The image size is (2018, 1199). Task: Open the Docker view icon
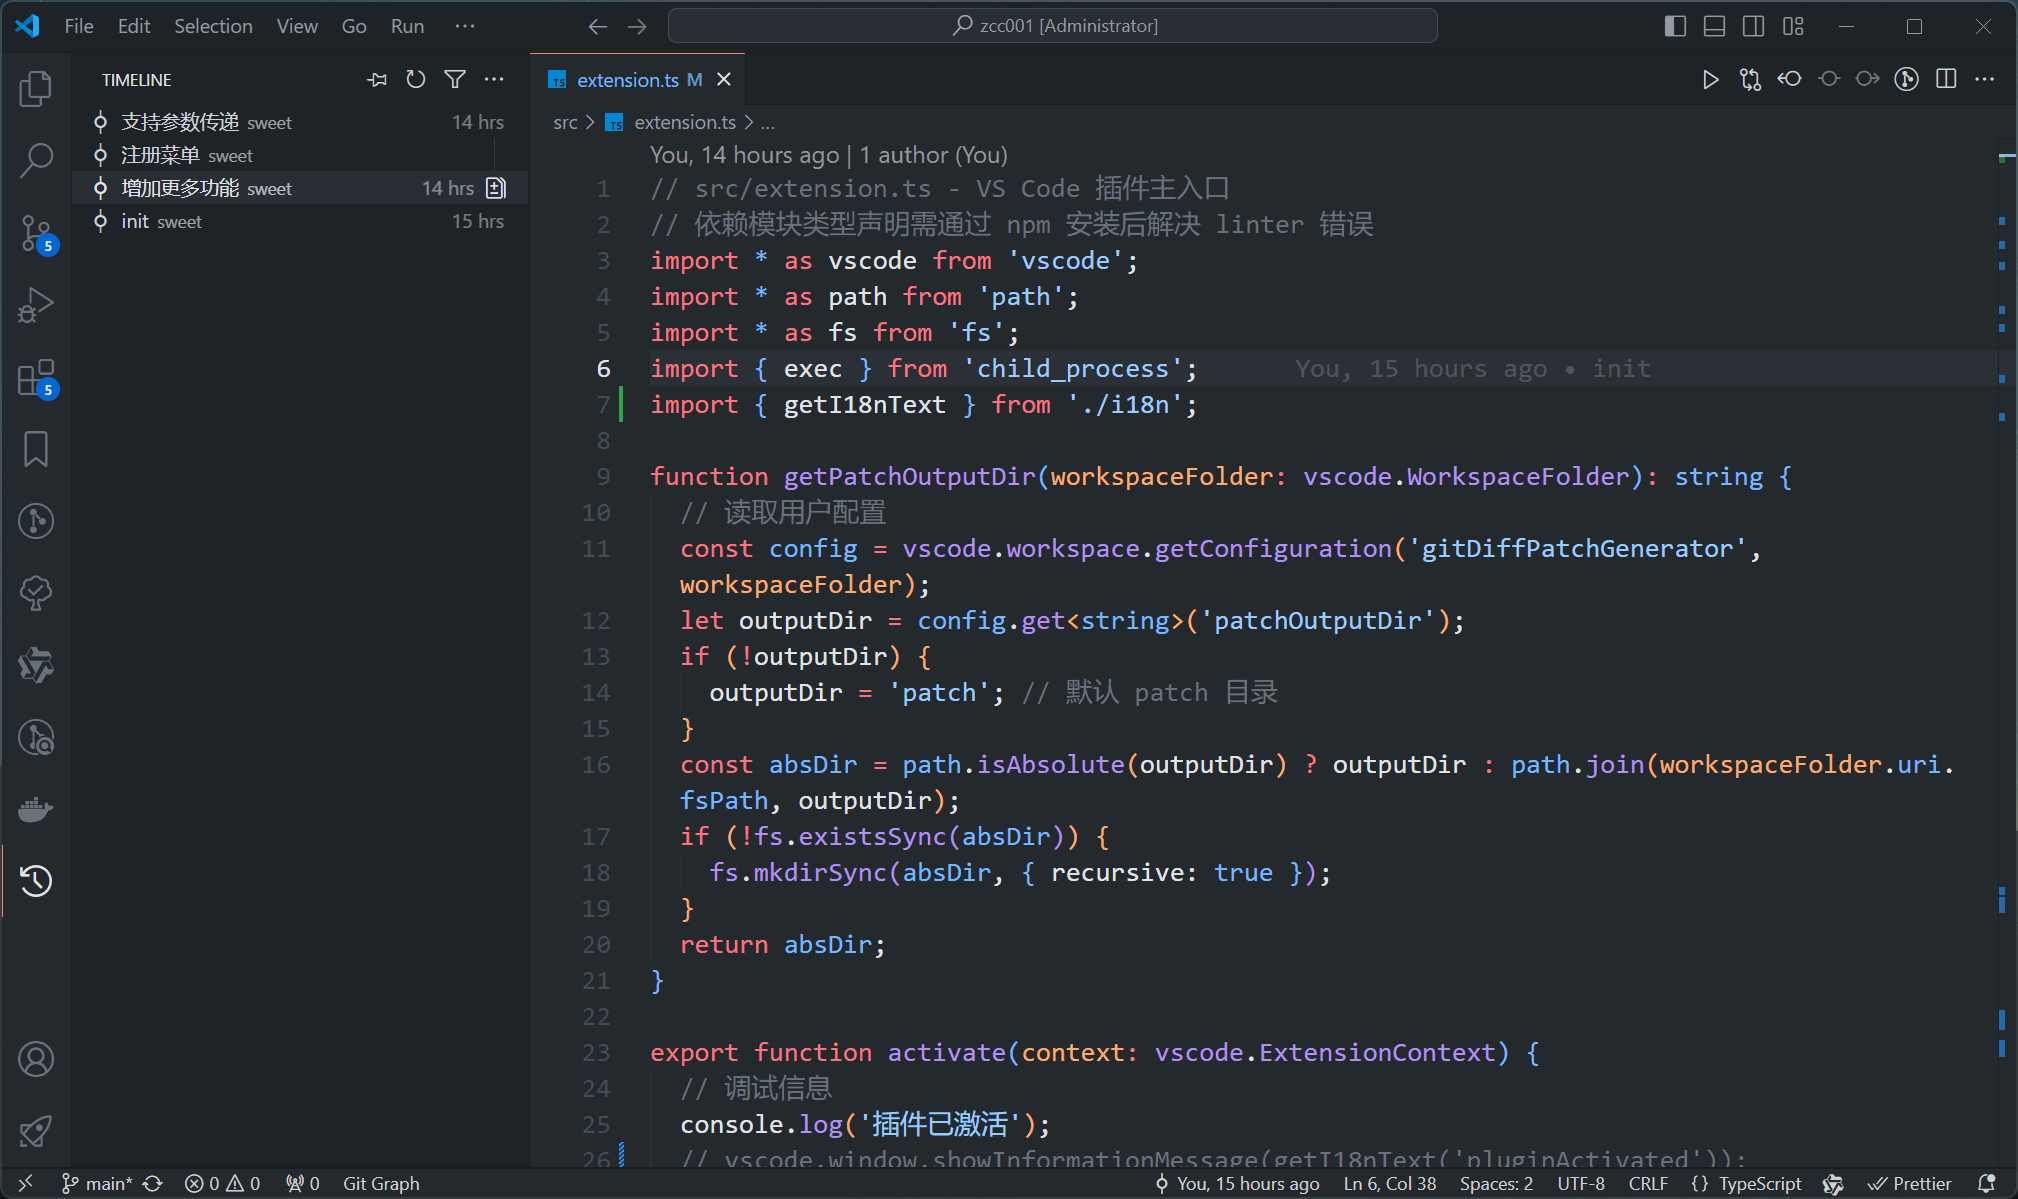click(36, 809)
